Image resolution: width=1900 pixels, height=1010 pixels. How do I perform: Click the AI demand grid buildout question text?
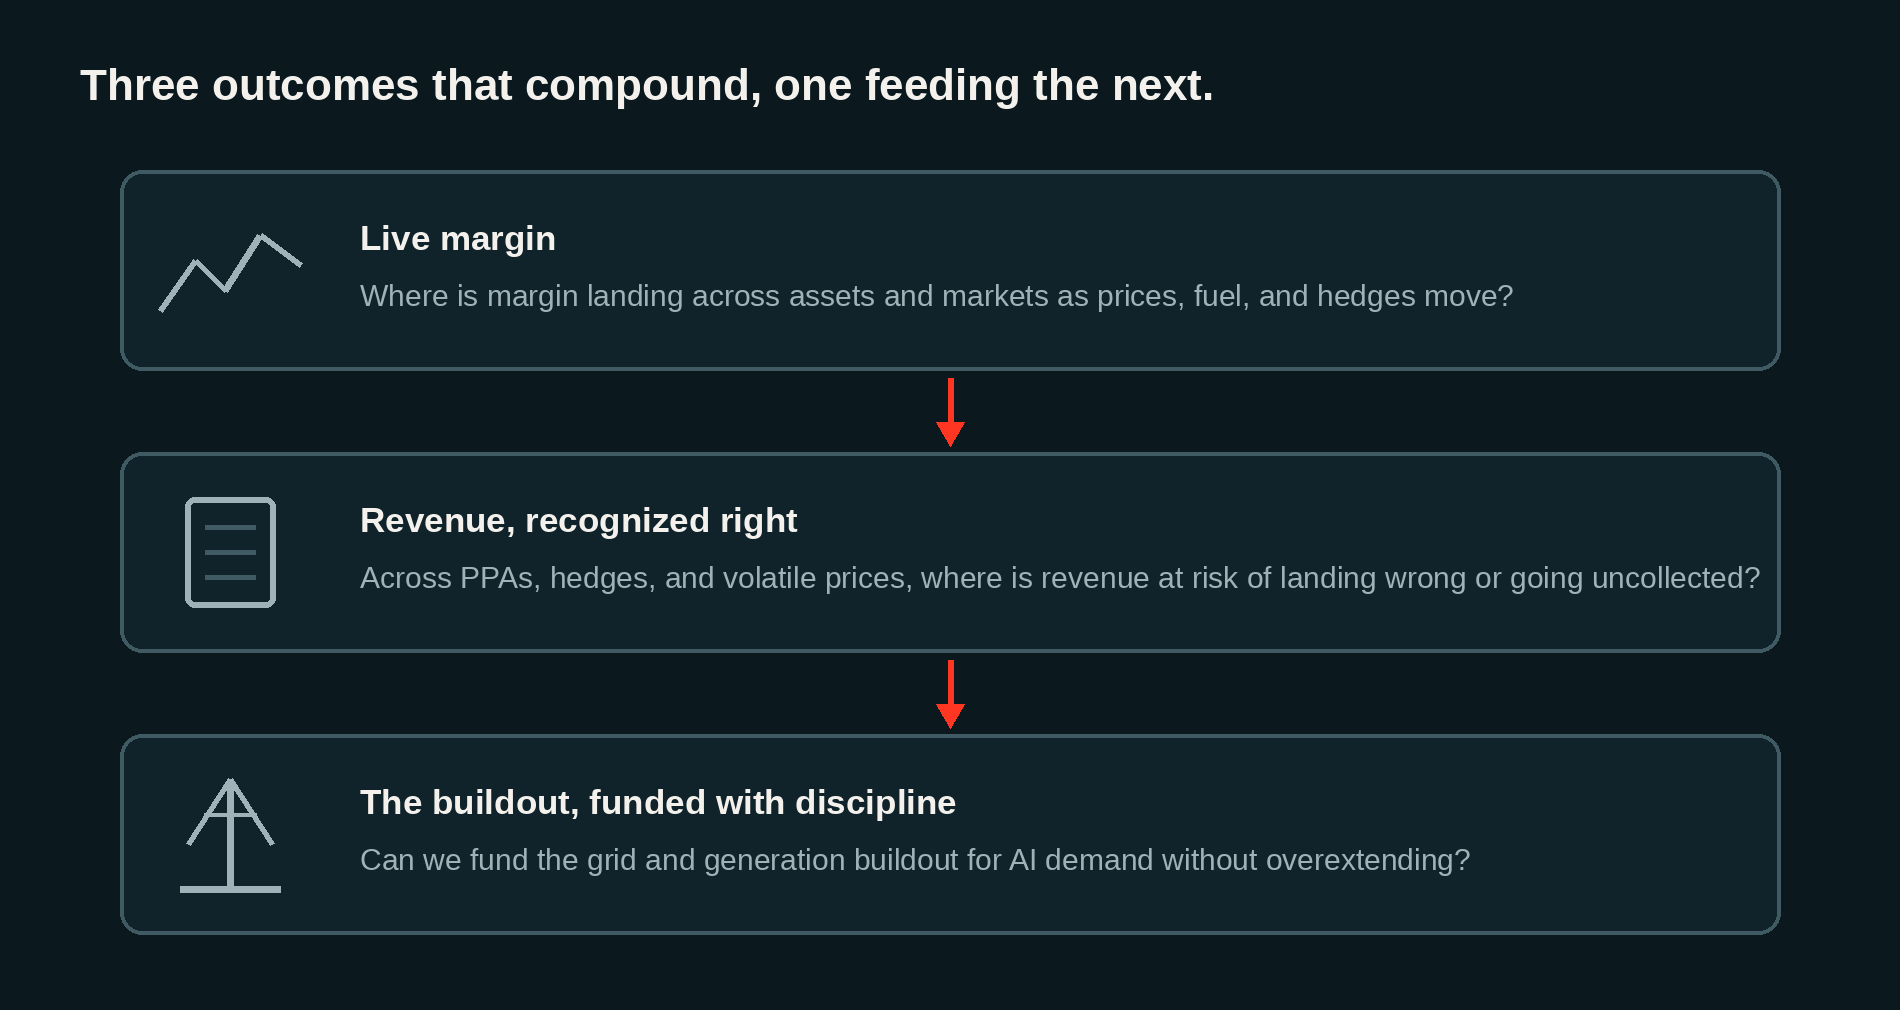[x=915, y=860]
